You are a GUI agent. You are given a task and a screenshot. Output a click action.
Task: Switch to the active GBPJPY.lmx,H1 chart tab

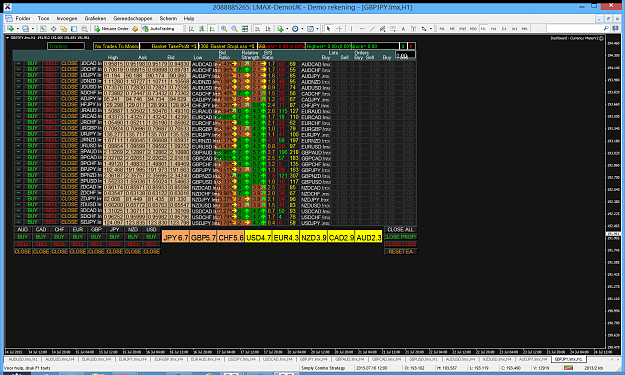pos(568,359)
